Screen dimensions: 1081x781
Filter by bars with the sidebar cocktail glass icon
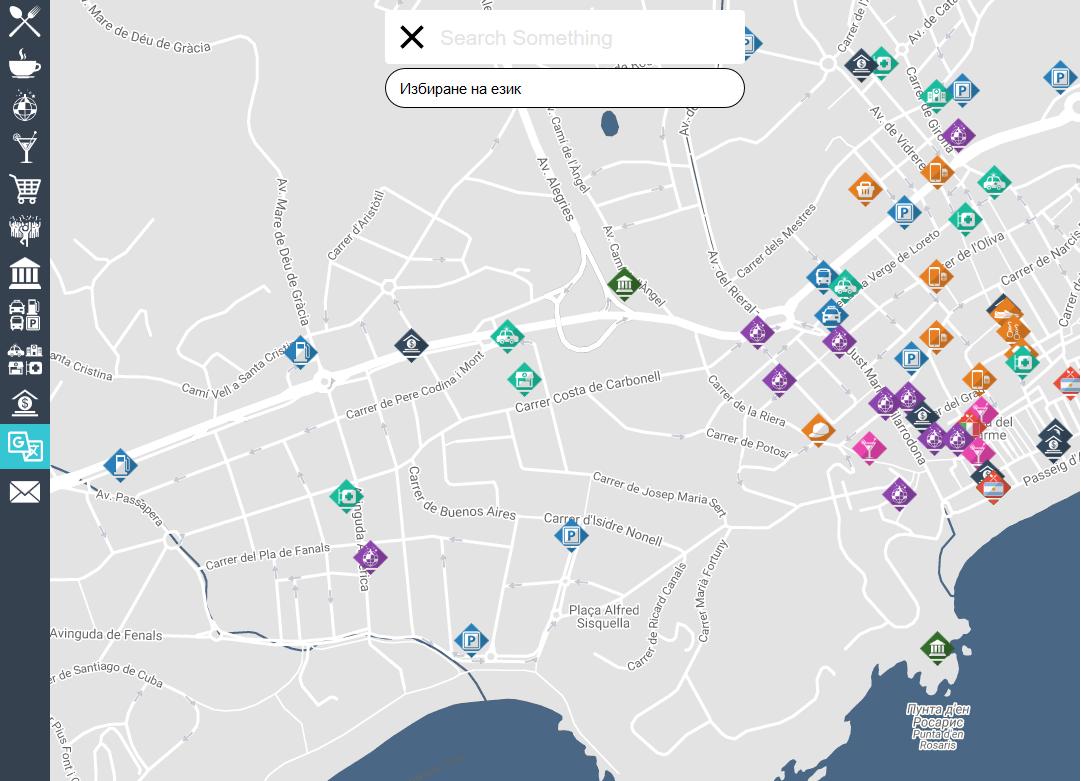click(25, 148)
